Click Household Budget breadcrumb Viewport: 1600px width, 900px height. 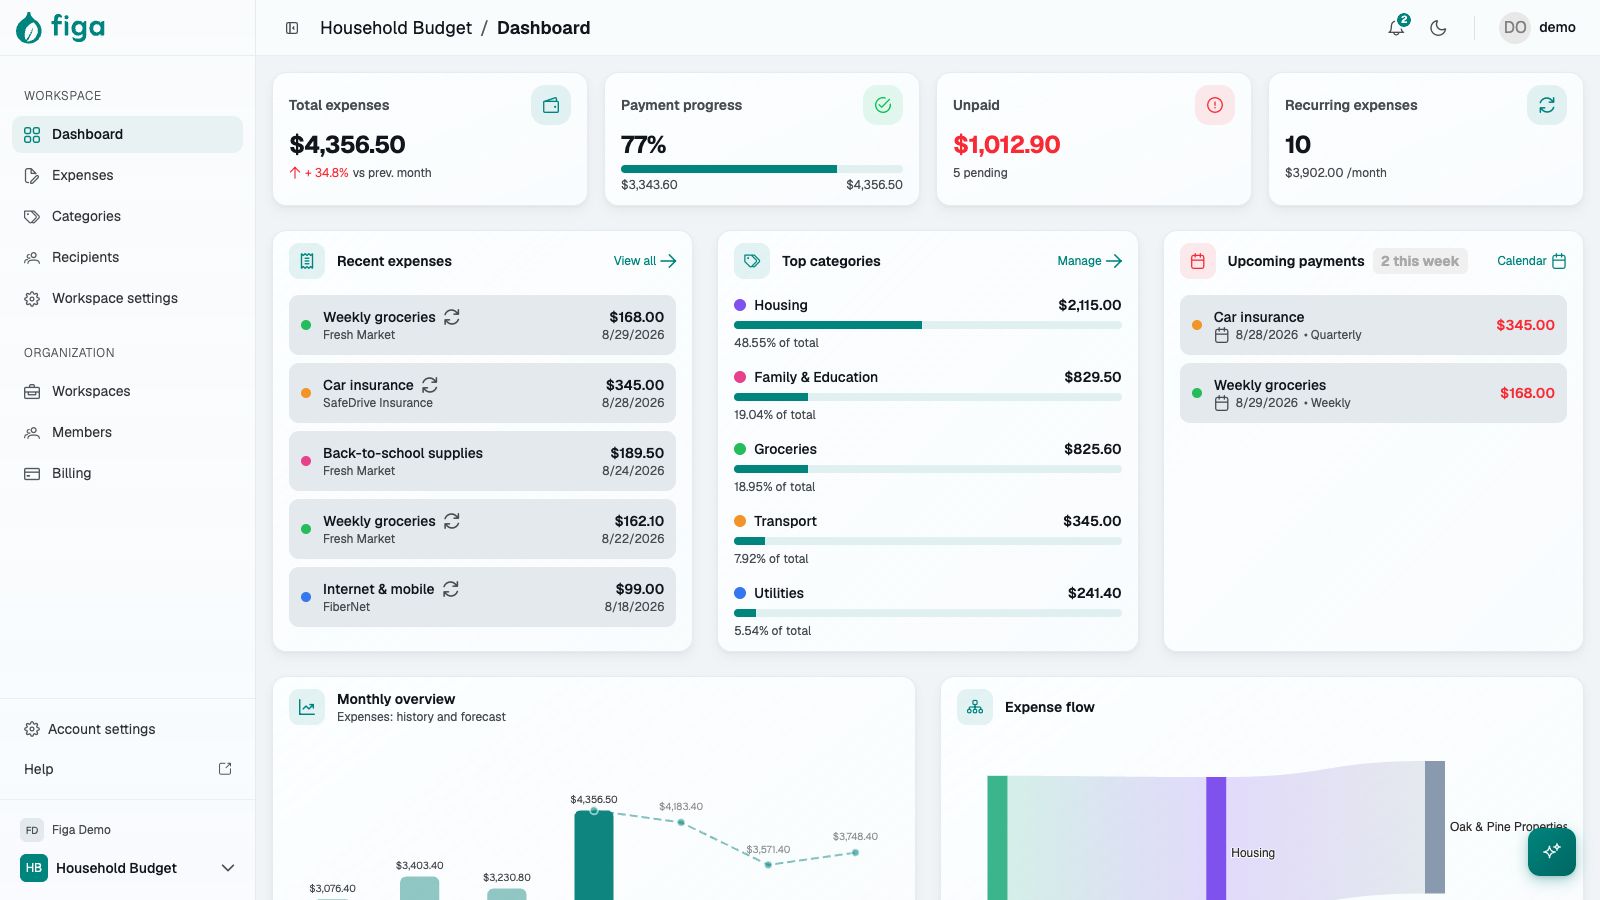tap(396, 28)
